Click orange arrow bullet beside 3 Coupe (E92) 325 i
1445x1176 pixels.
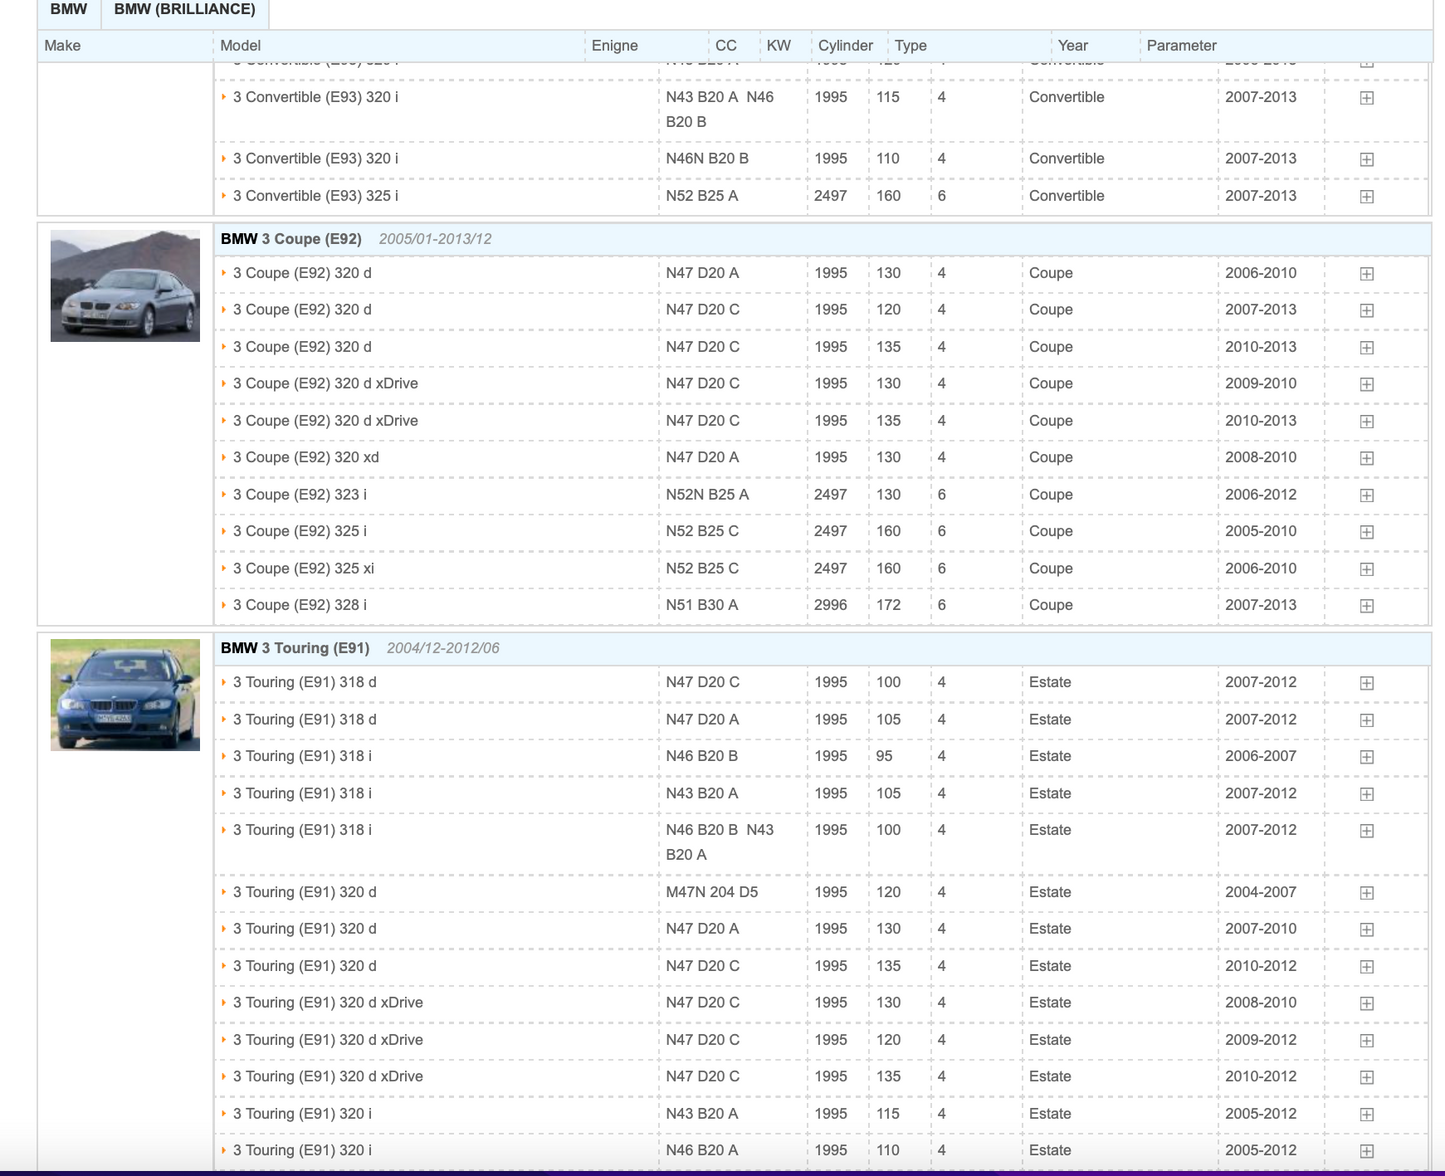coord(224,532)
